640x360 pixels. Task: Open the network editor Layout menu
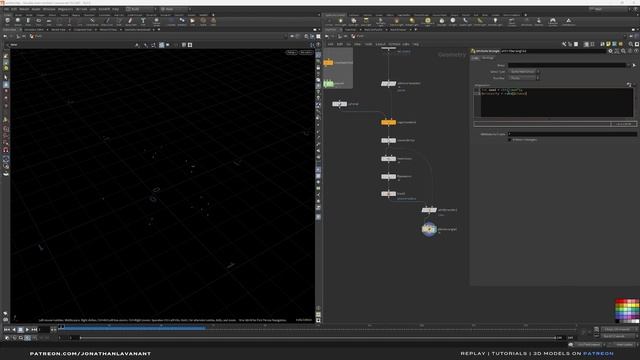[380, 44]
